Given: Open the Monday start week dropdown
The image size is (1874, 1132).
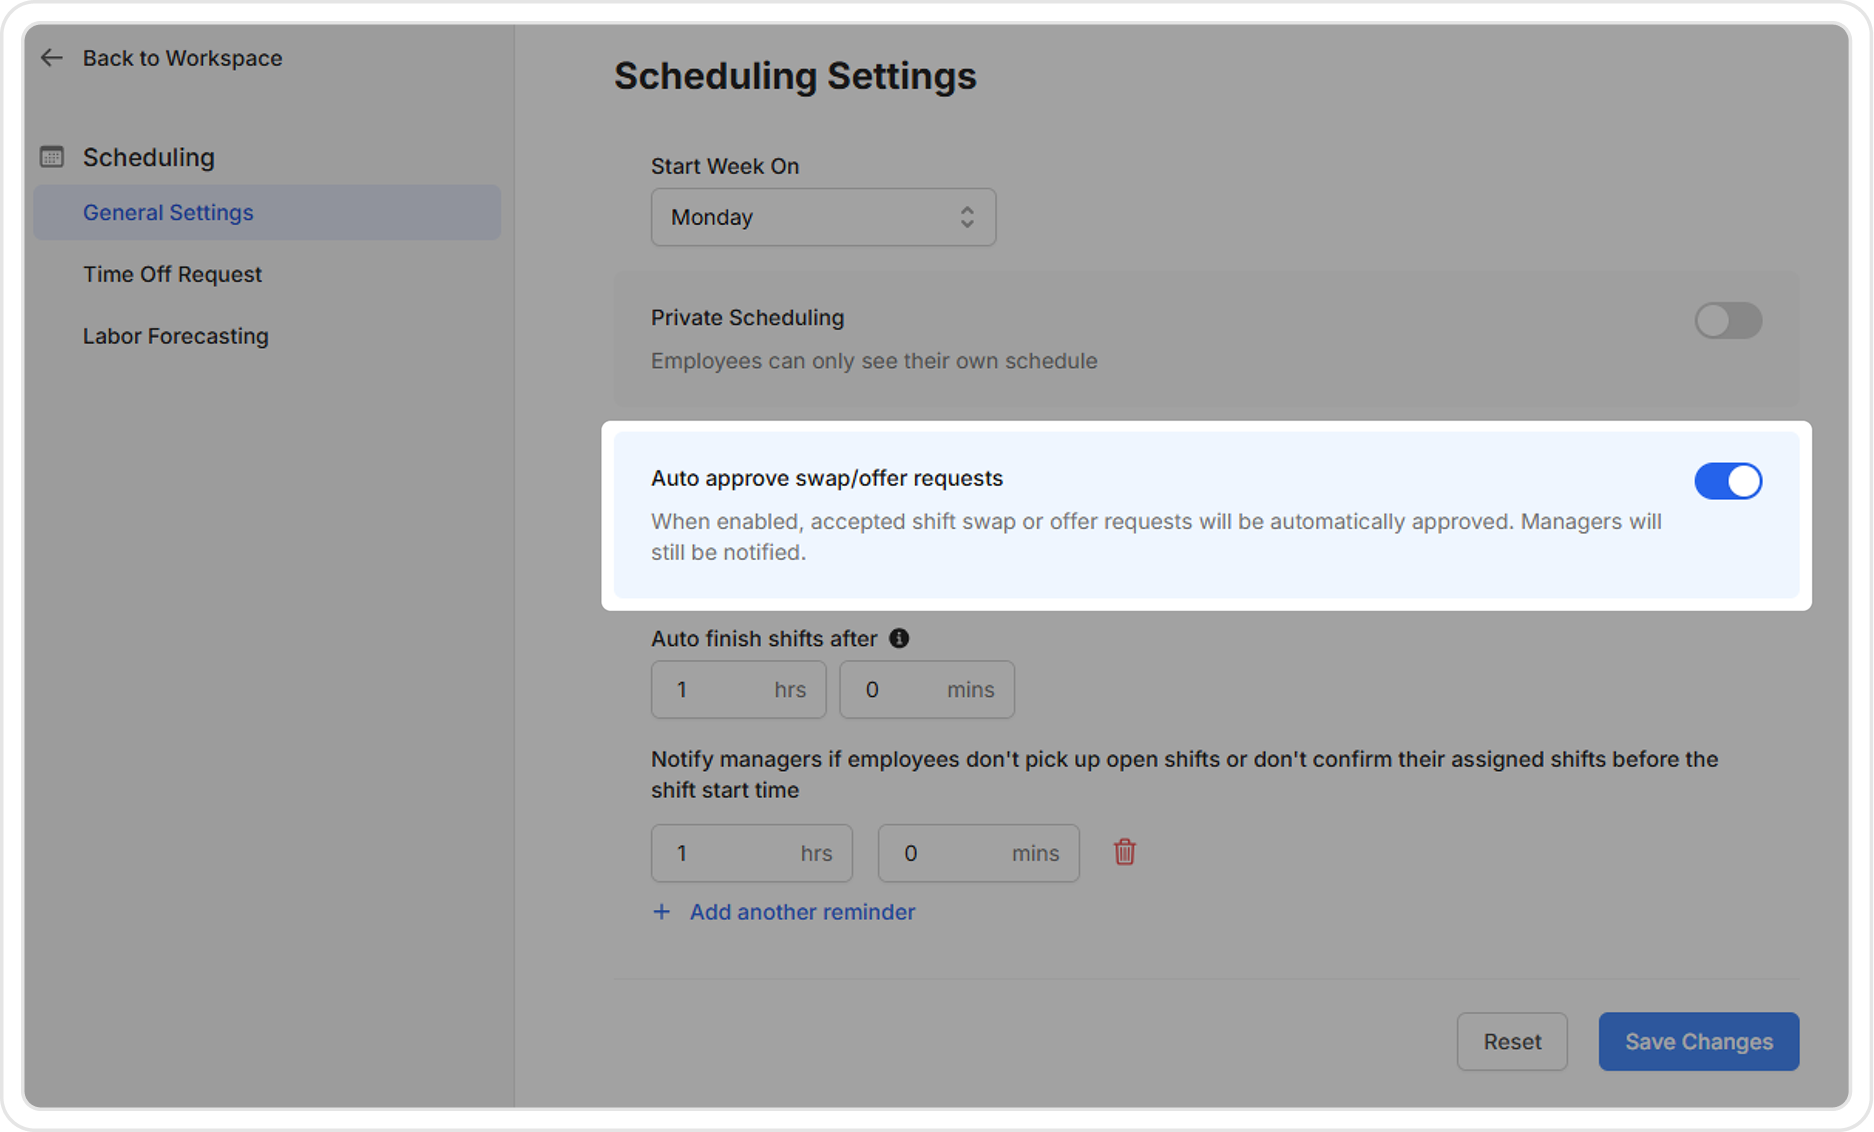Looking at the screenshot, I should 822,217.
